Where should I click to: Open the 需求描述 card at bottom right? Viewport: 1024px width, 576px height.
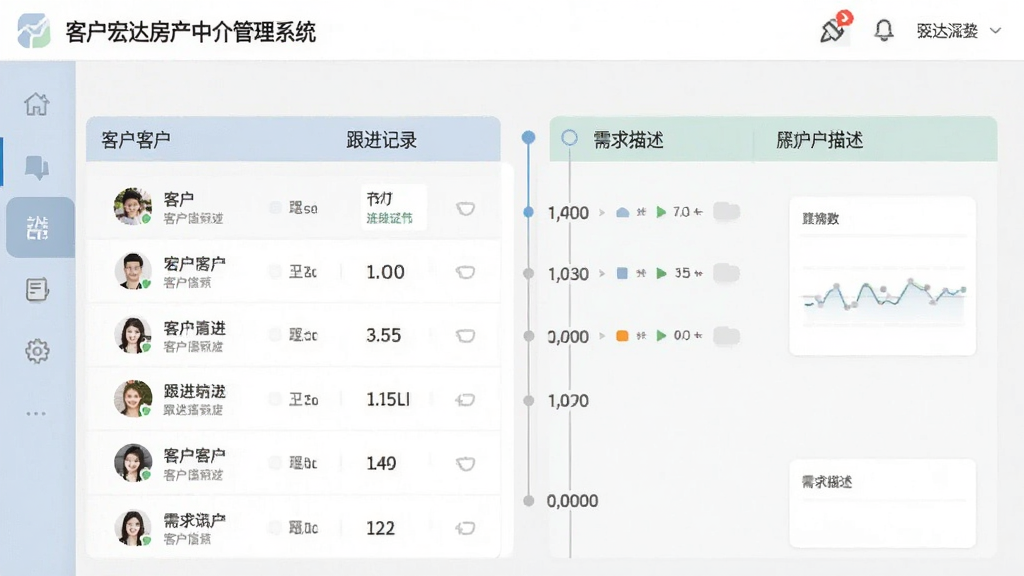[883, 503]
